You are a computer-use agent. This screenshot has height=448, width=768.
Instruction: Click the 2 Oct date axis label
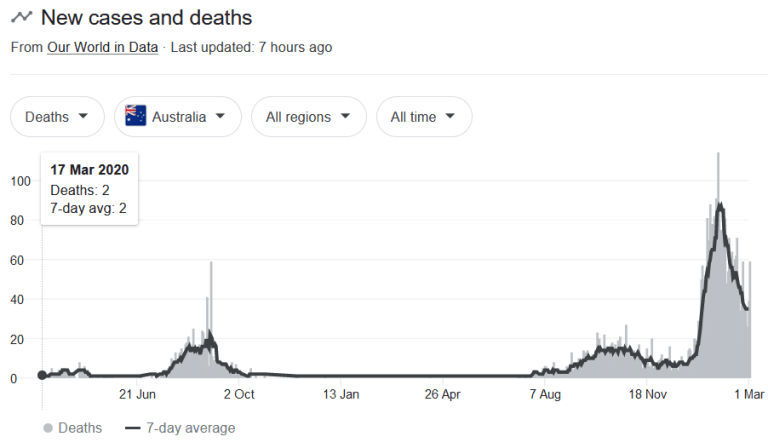click(238, 394)
